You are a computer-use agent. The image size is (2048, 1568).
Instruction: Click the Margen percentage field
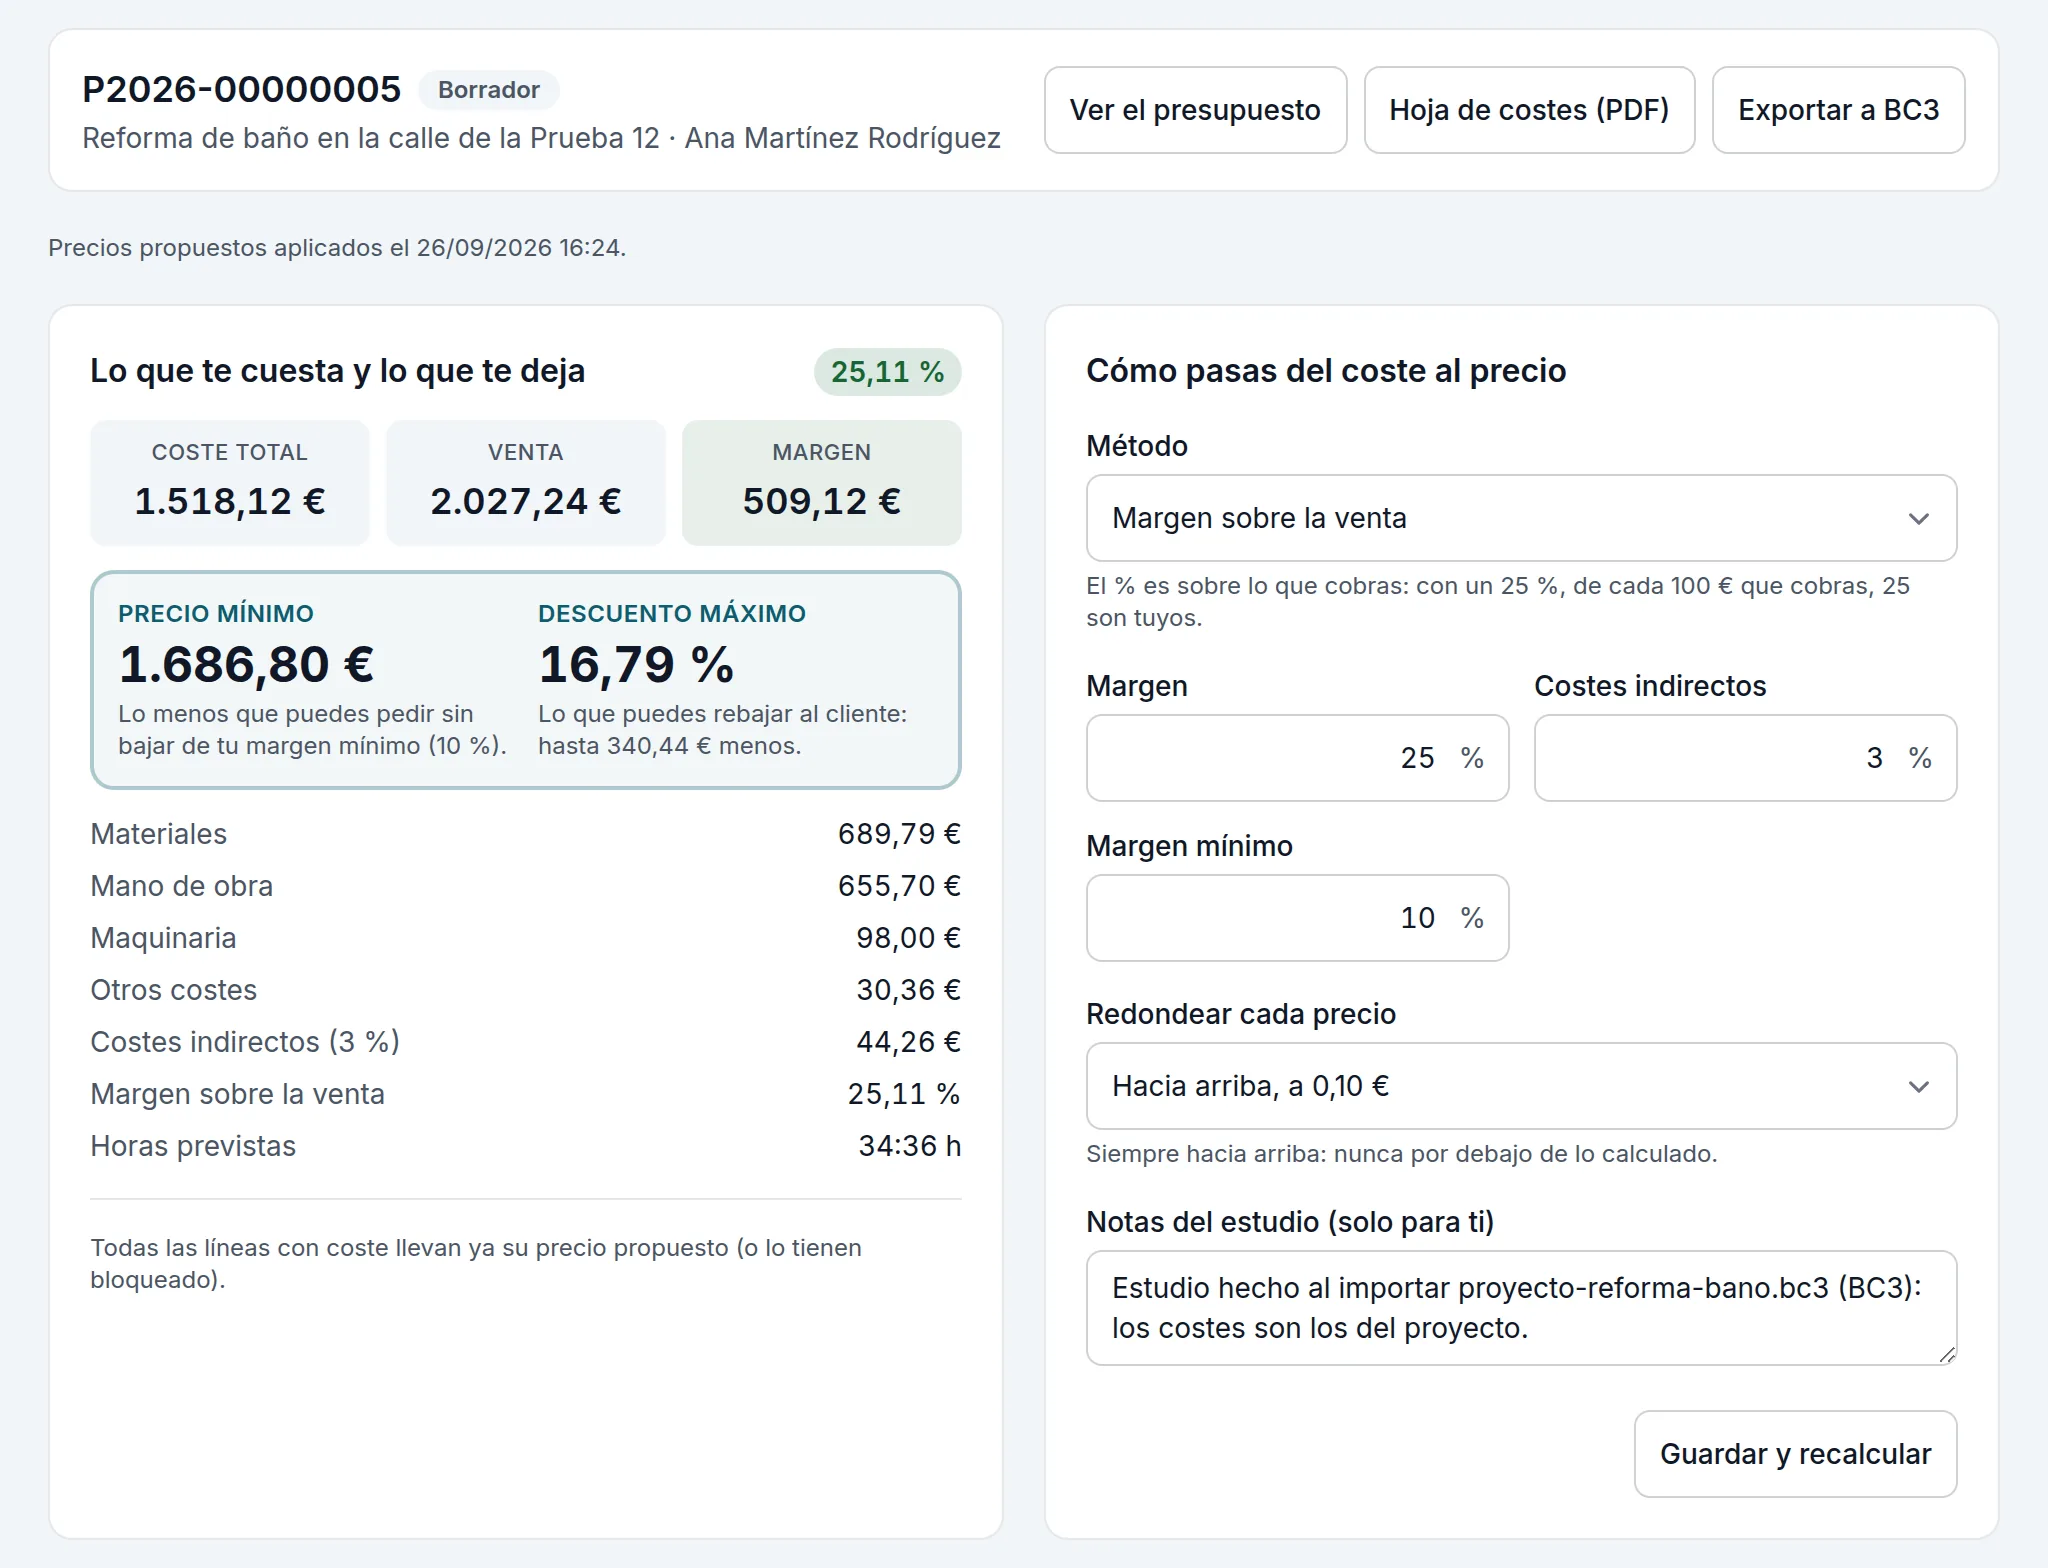tap(1297, 758)
